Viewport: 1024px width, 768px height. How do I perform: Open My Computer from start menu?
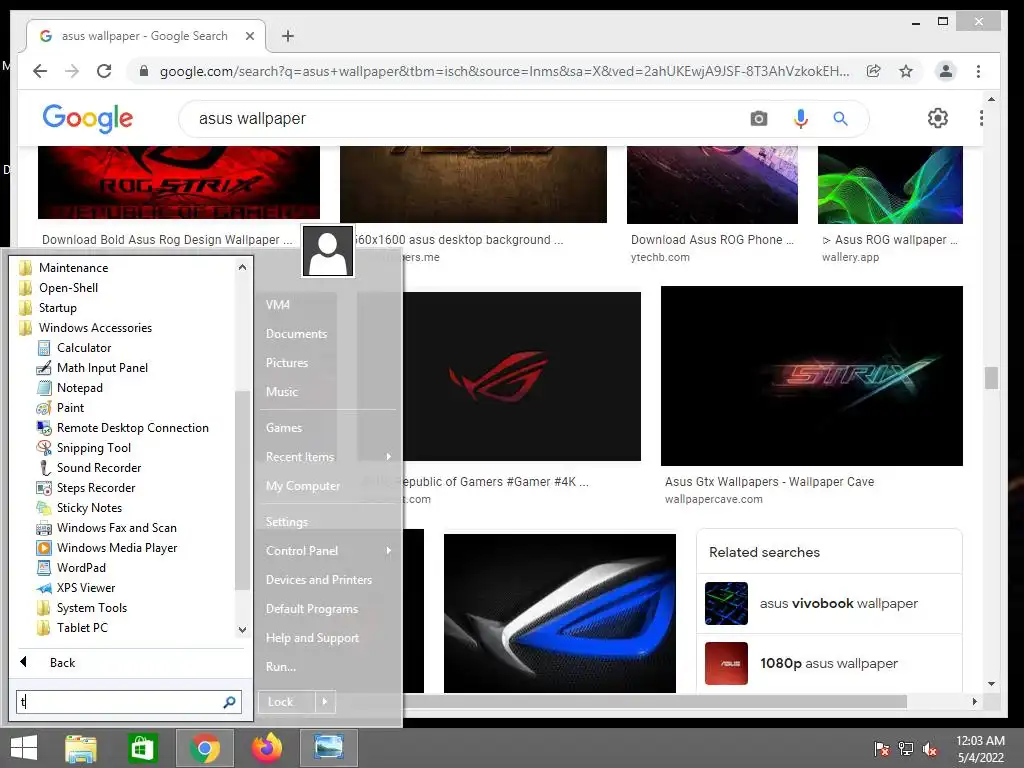click(x=303, y=486)
